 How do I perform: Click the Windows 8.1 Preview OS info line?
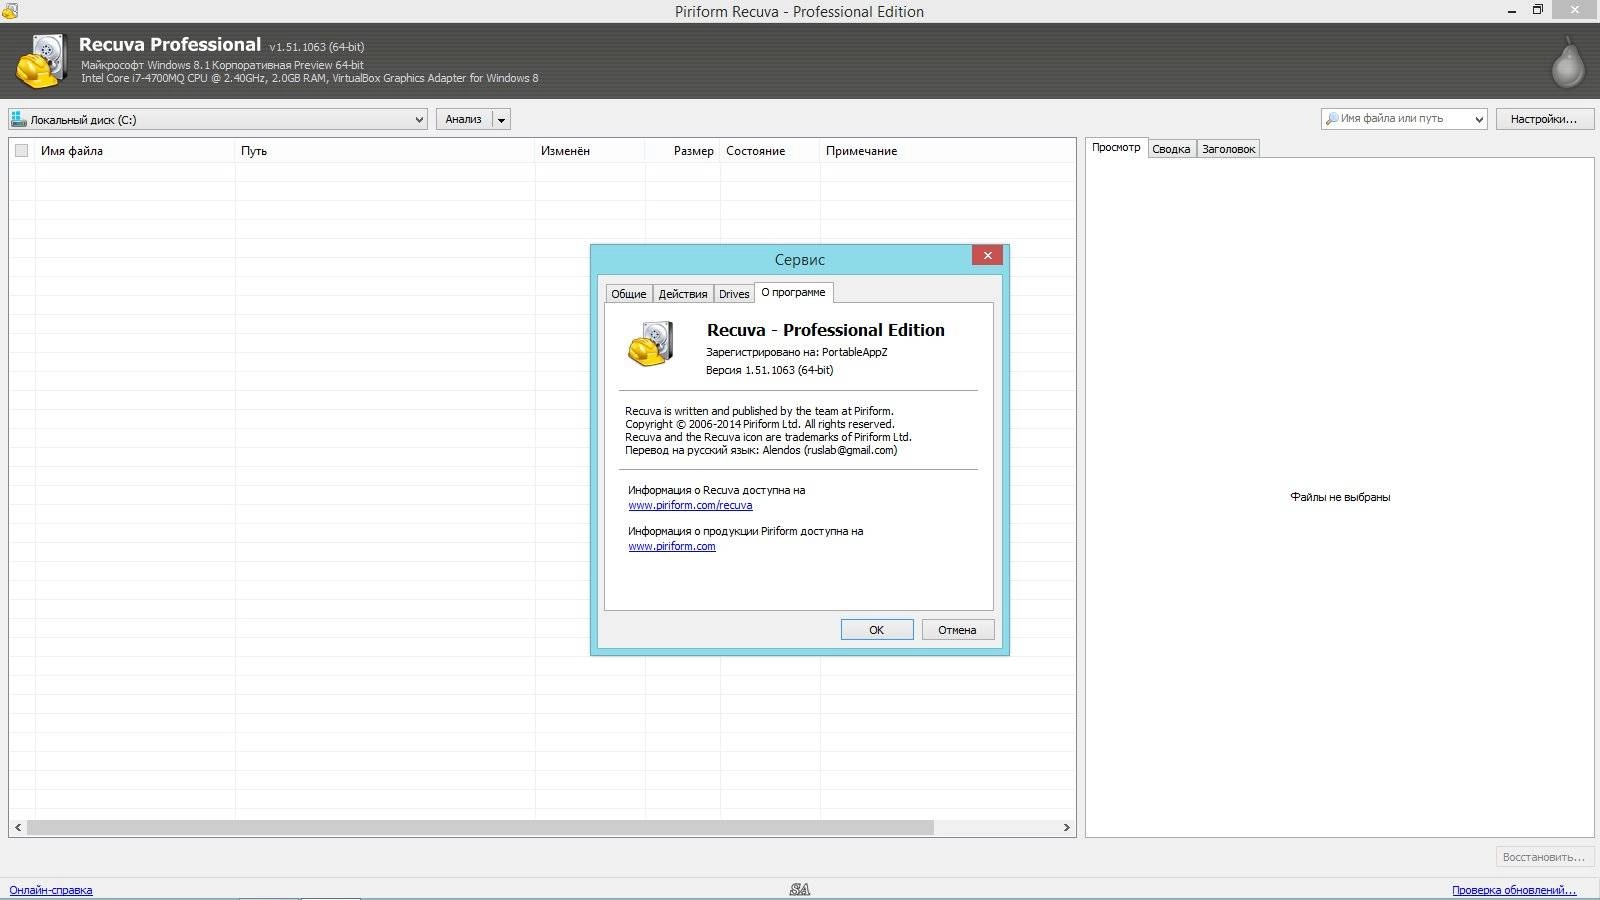(x=222, y=65)
